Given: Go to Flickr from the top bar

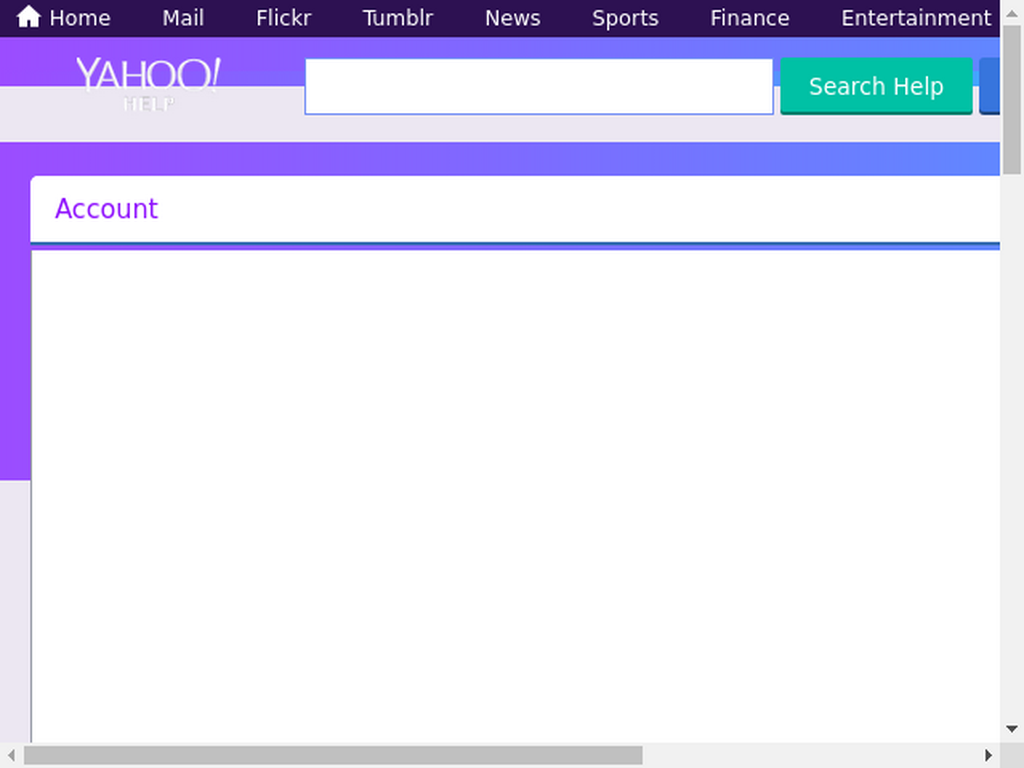Looking at the screenshot, I should tap(283, 18).
